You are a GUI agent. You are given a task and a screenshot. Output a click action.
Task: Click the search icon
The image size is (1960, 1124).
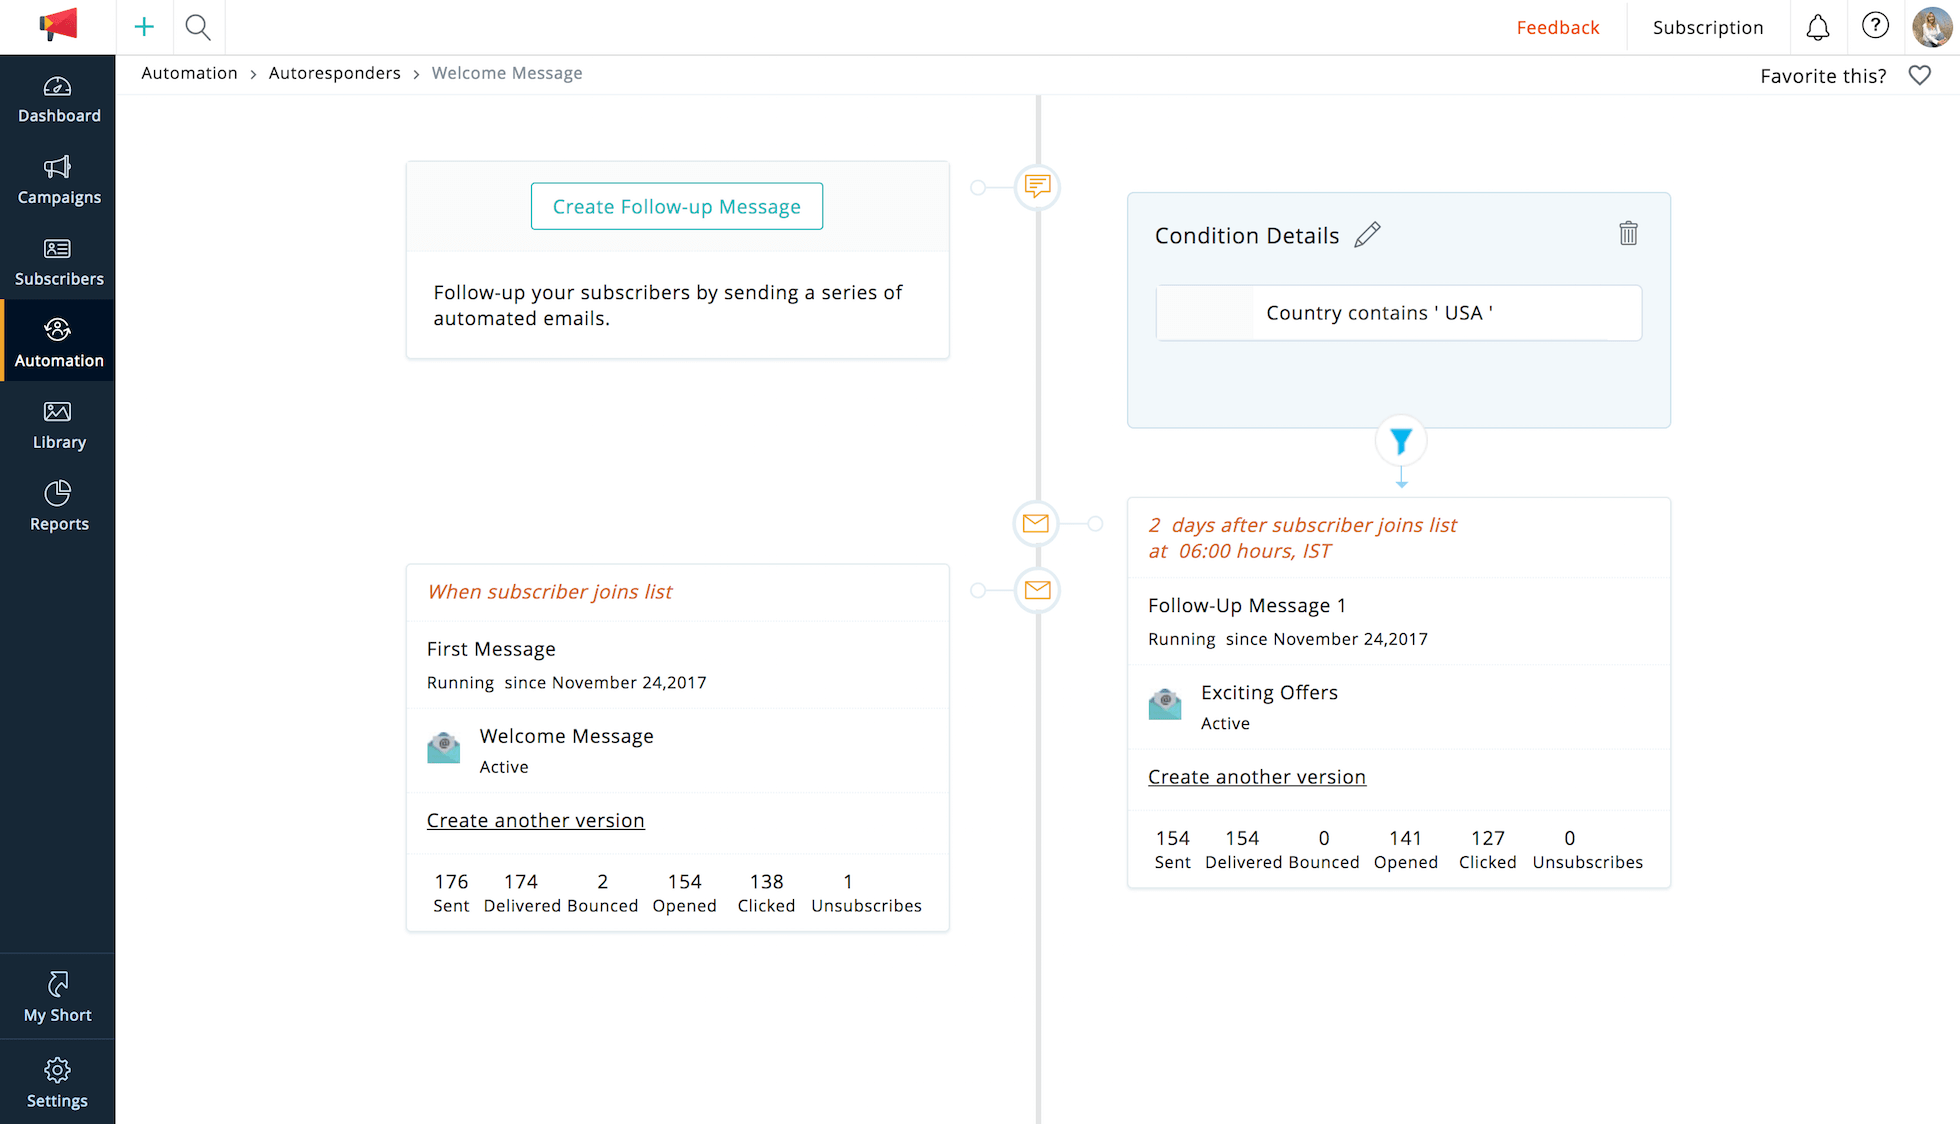pyautogui.click(x=198, y=27)
